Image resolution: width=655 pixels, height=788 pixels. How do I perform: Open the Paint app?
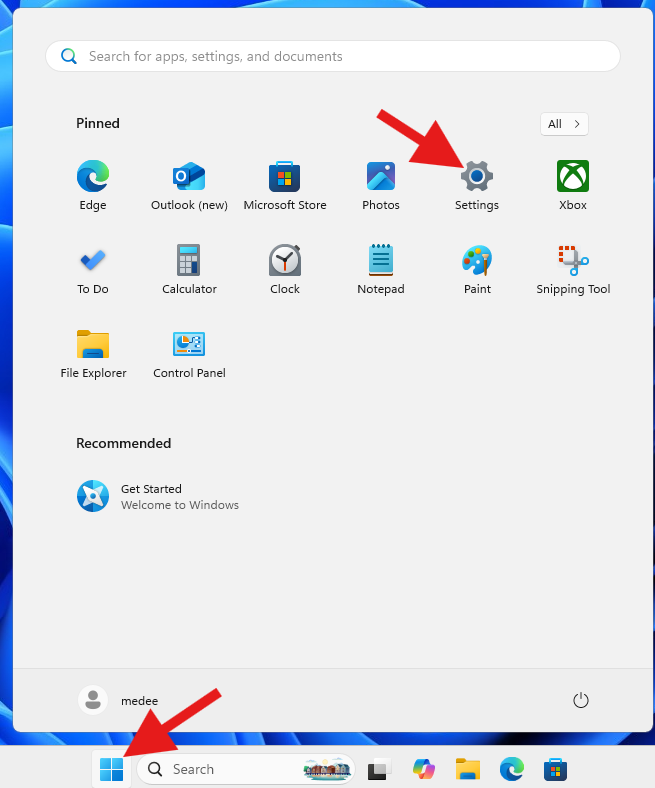click(477, 269)
